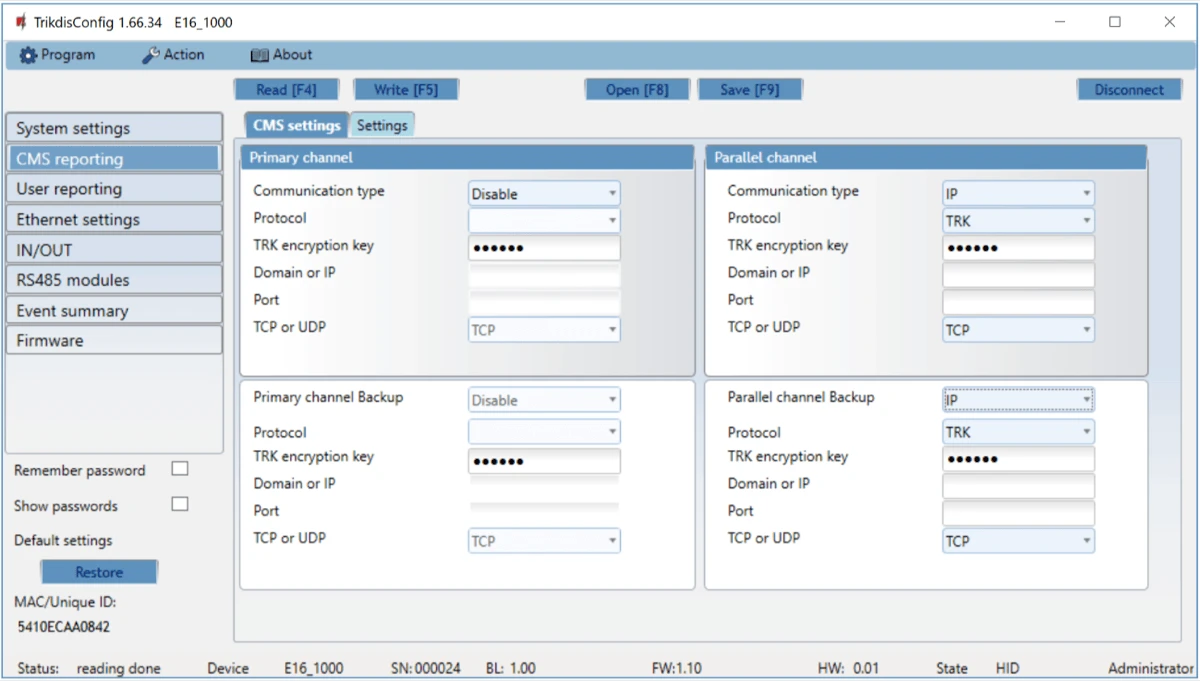The height and width of the screenshot is (681, 1200).
Task: Click Parallel channel Domain or IP field
Action: [x=1018, y=275]
